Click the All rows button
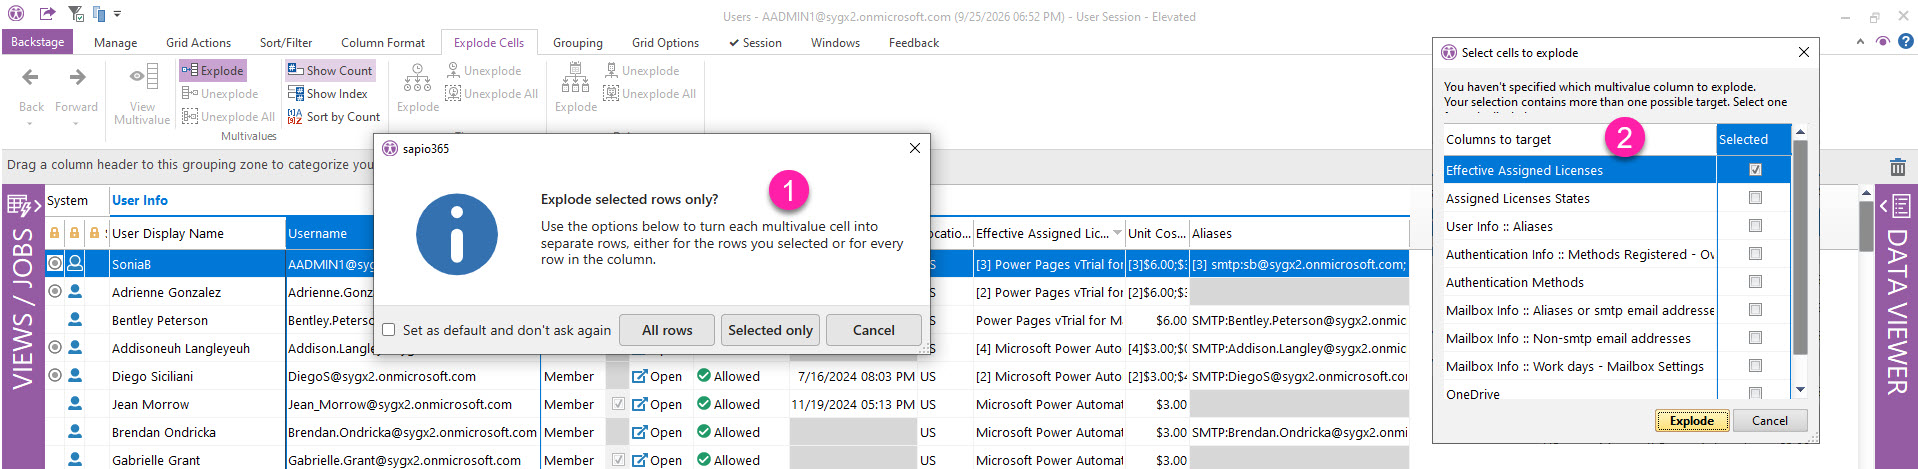Image resolution: width=1918 pixels, height=469 pixels. 667,330
